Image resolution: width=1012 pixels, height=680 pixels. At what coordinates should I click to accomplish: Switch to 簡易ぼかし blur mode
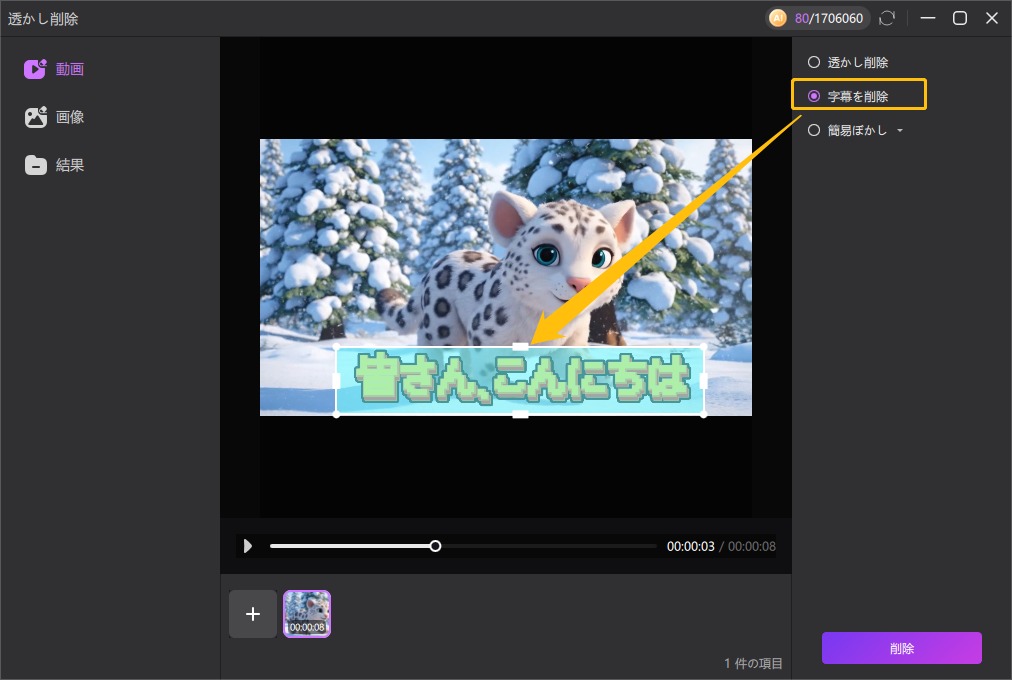pos(814,129)
